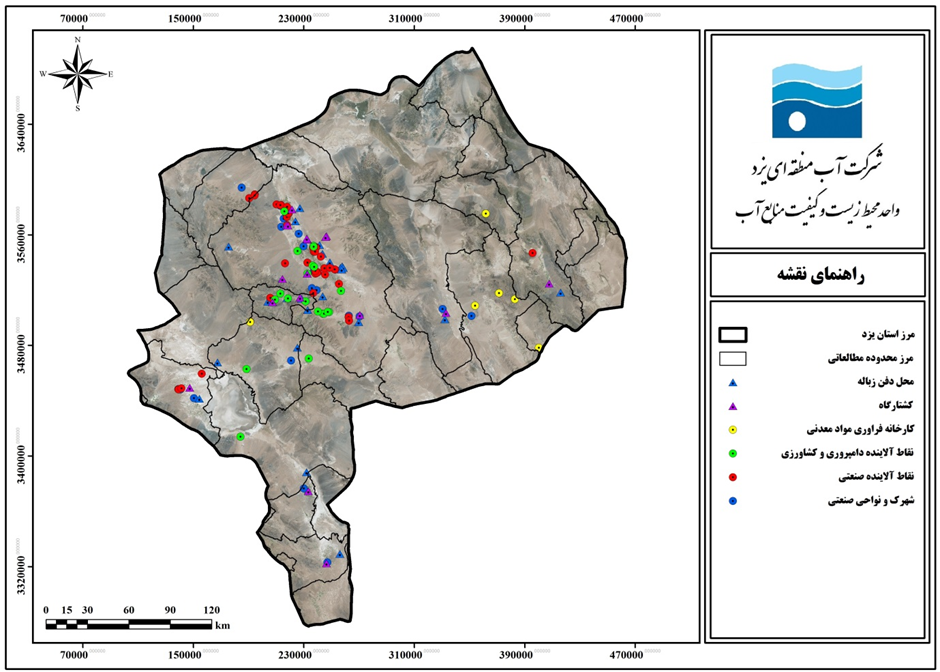The image size is (940, 672).
Task: Click the yellow circle mineral processing legend symbol
Action: (x=732, y=429)
